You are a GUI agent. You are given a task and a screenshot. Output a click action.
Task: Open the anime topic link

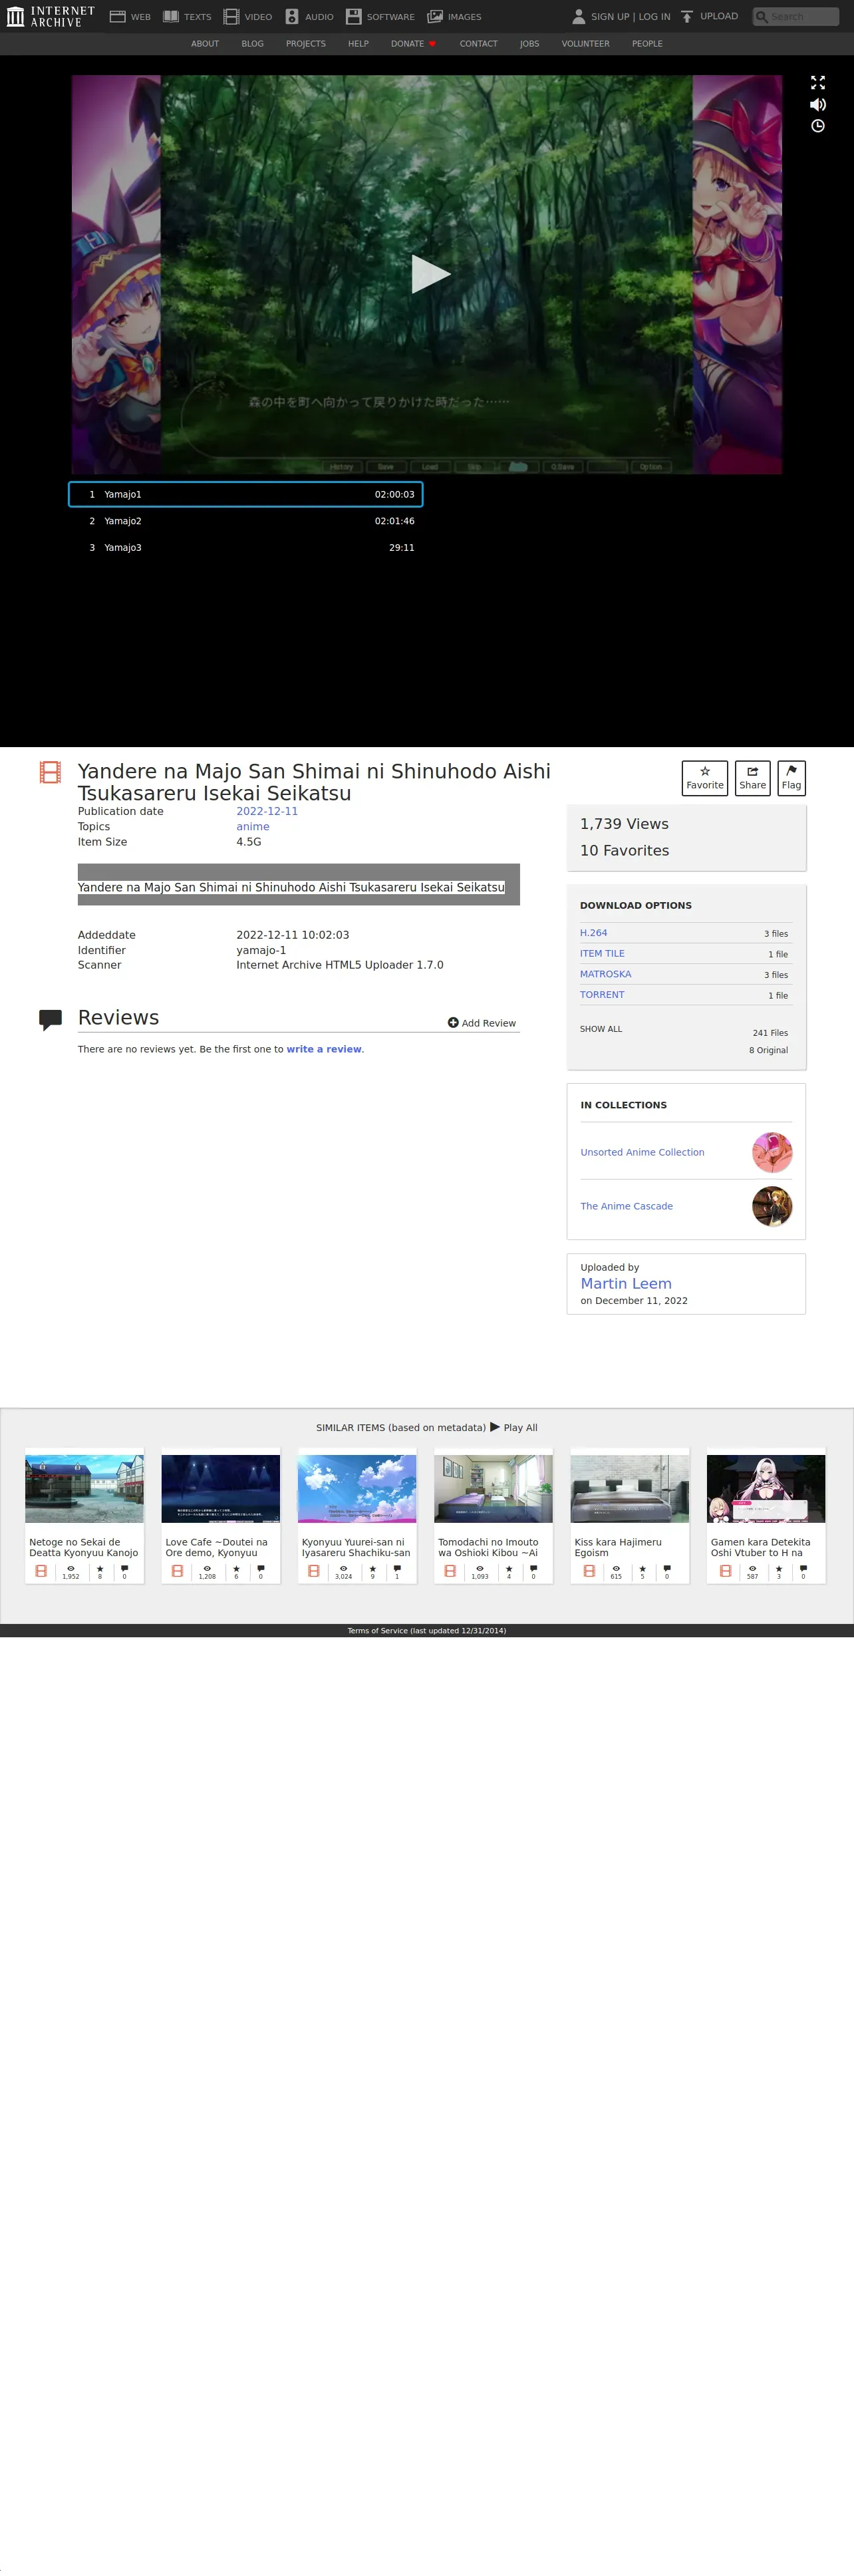252,827
